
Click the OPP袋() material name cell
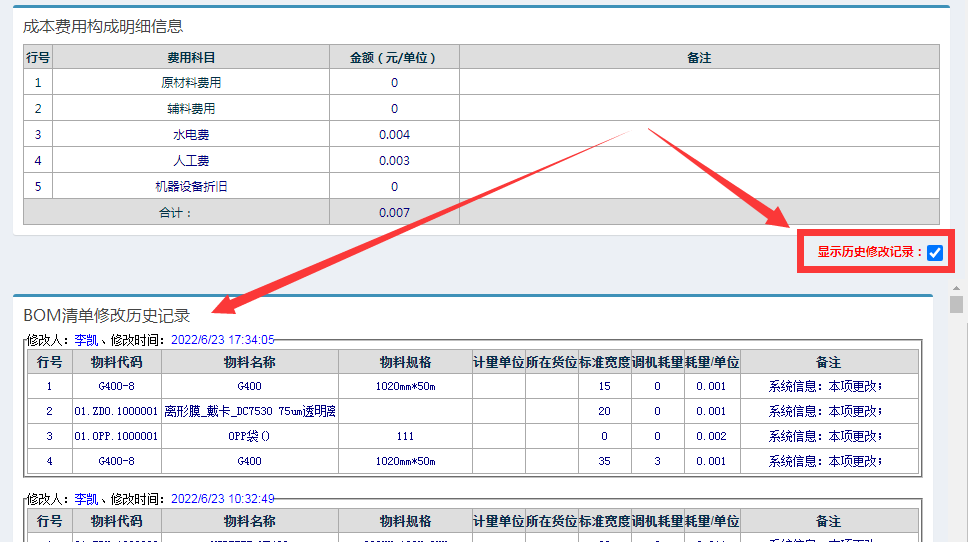[x=249, y=436]
